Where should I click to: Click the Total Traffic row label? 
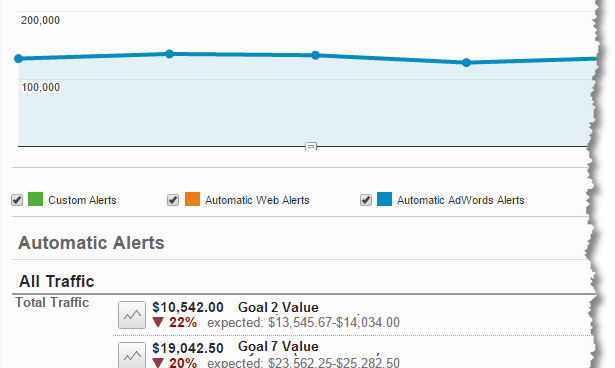pos(52,302)
